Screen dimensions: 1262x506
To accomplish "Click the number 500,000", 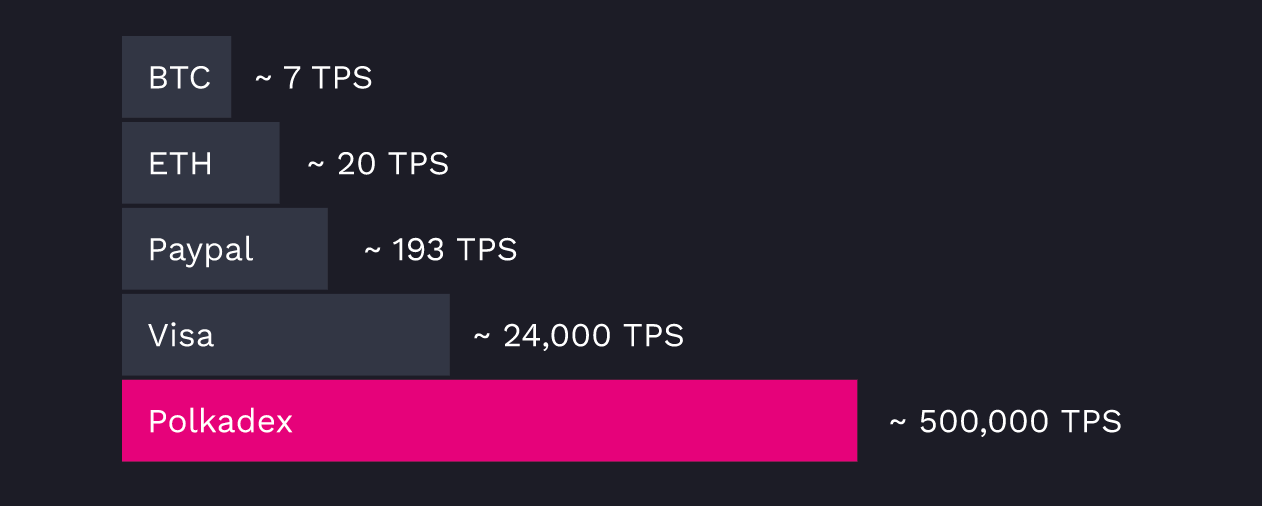I will click(985, 423).
